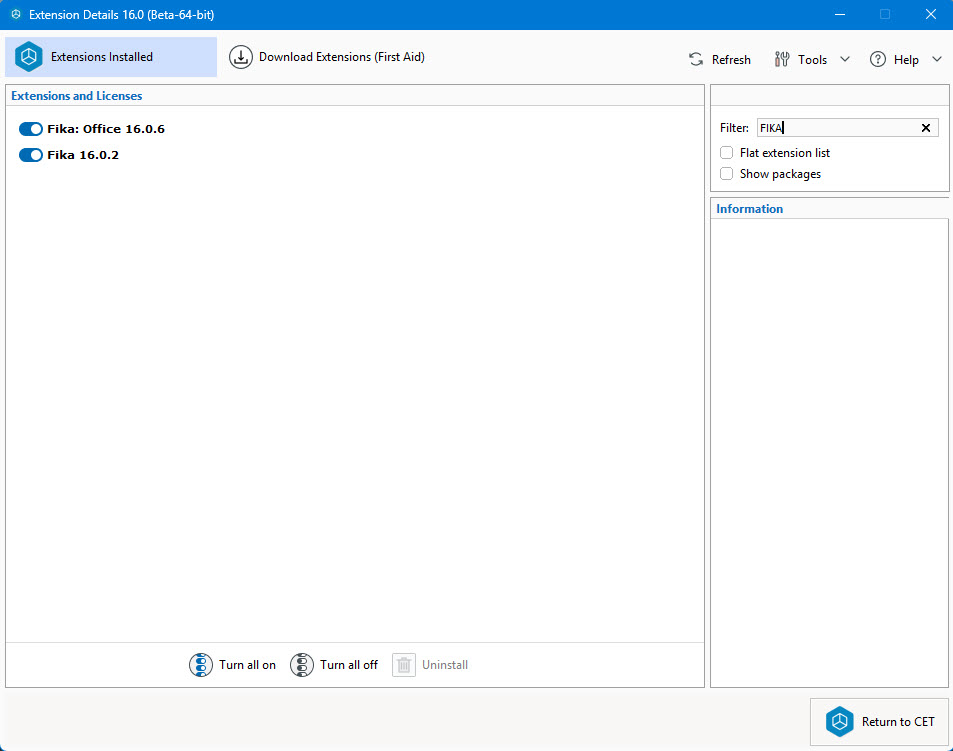Click the Return to CET button
Image resolution: width=953 pixels, height=751 pixels.
[x=879, y=722]
